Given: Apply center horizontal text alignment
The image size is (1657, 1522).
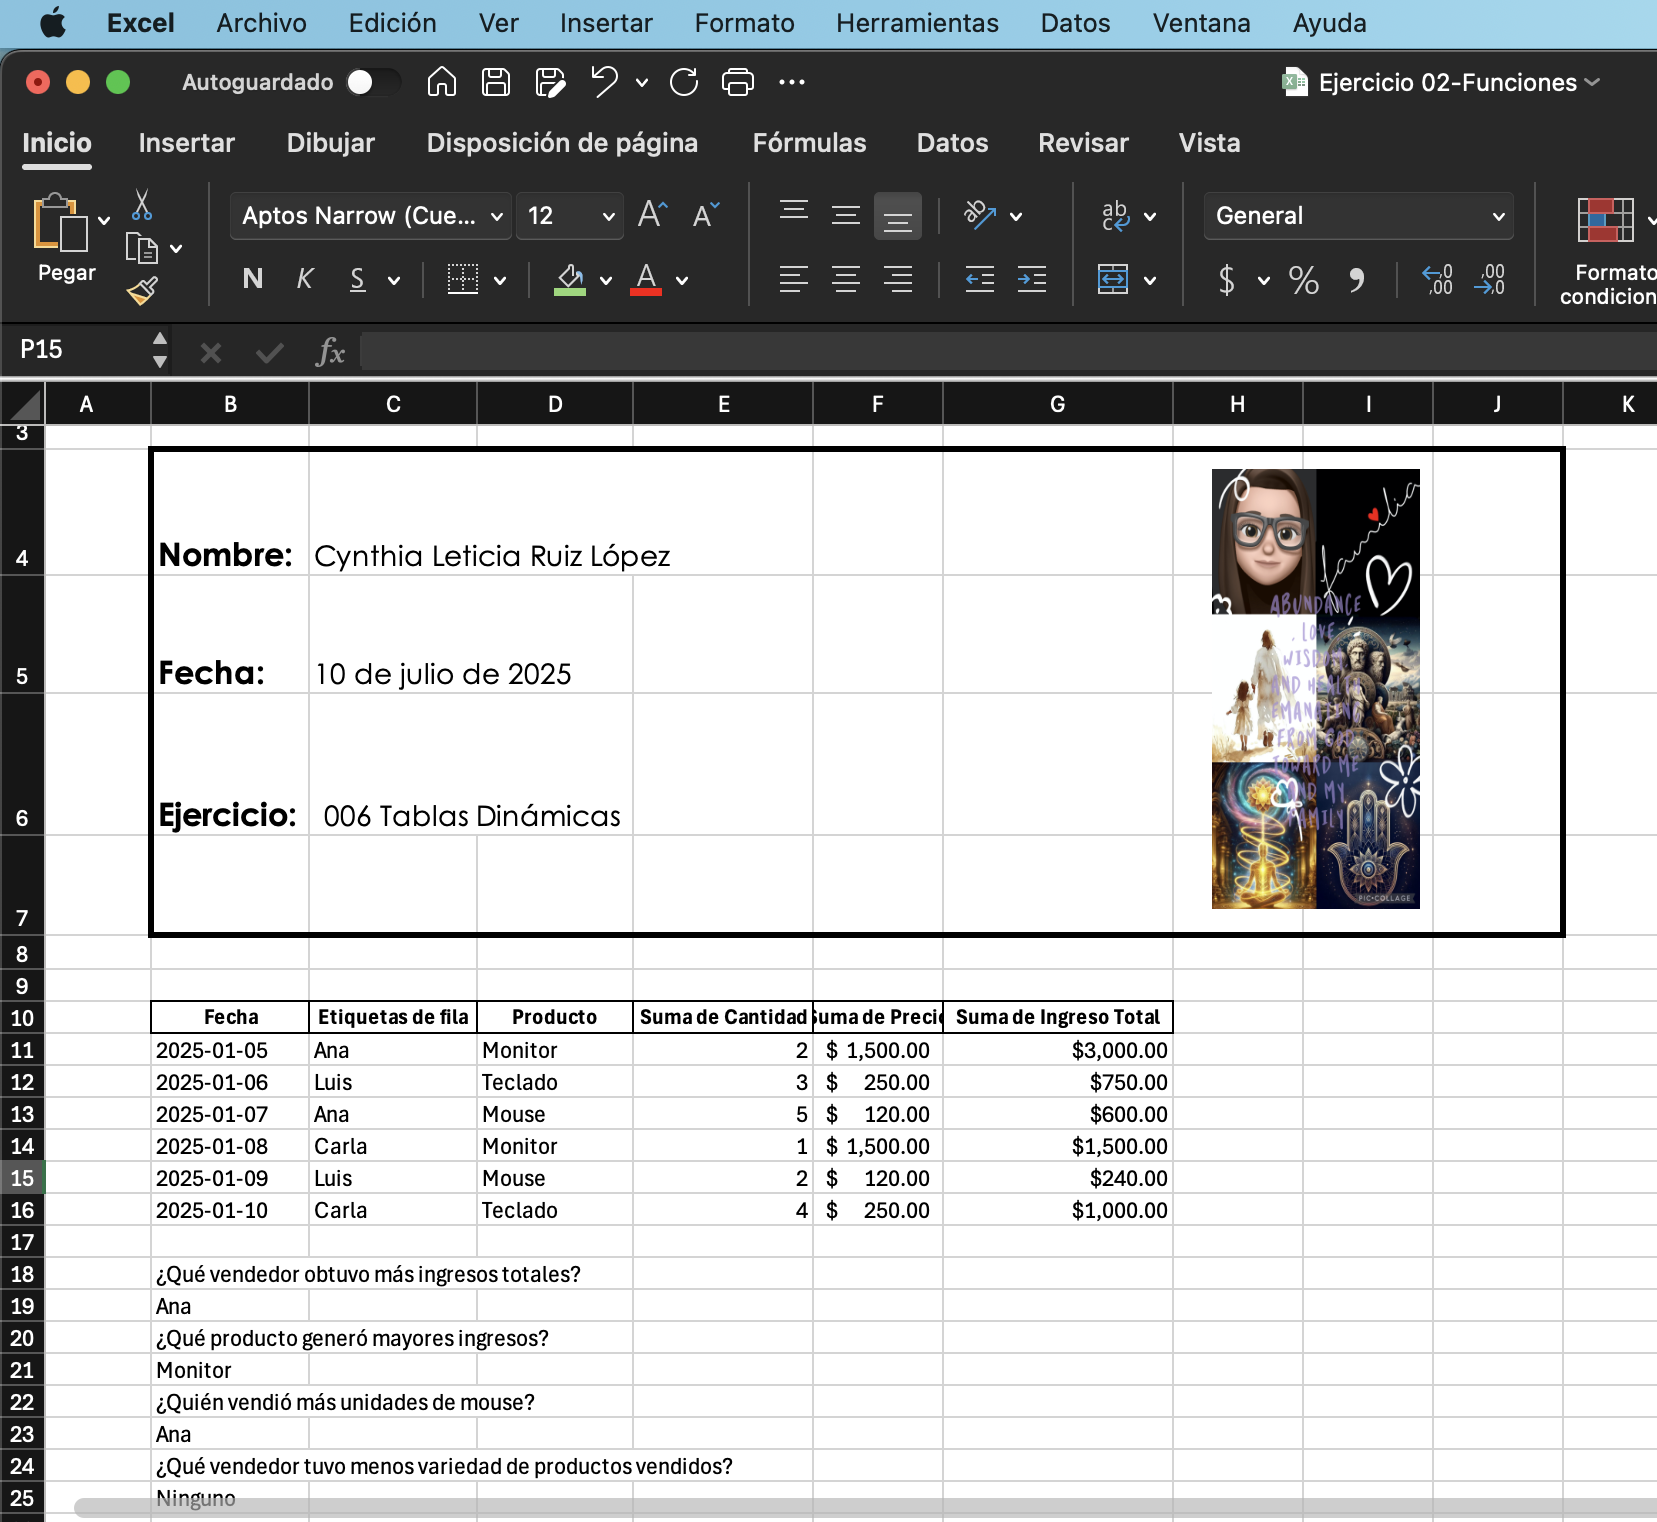Looking at the screenshot, I should tap(846, 280).
